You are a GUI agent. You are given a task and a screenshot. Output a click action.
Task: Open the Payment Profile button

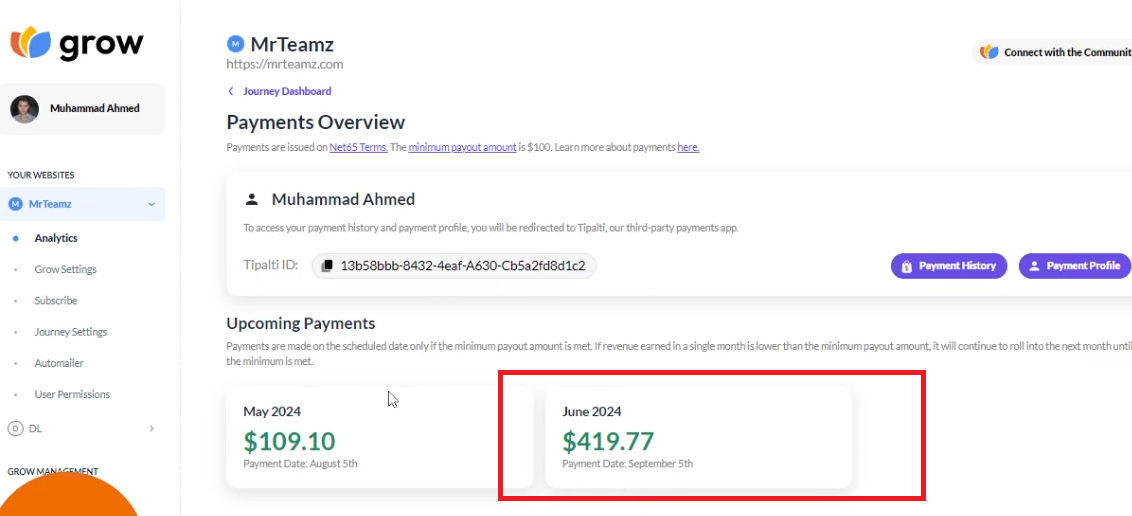[x=1075, y=266]
